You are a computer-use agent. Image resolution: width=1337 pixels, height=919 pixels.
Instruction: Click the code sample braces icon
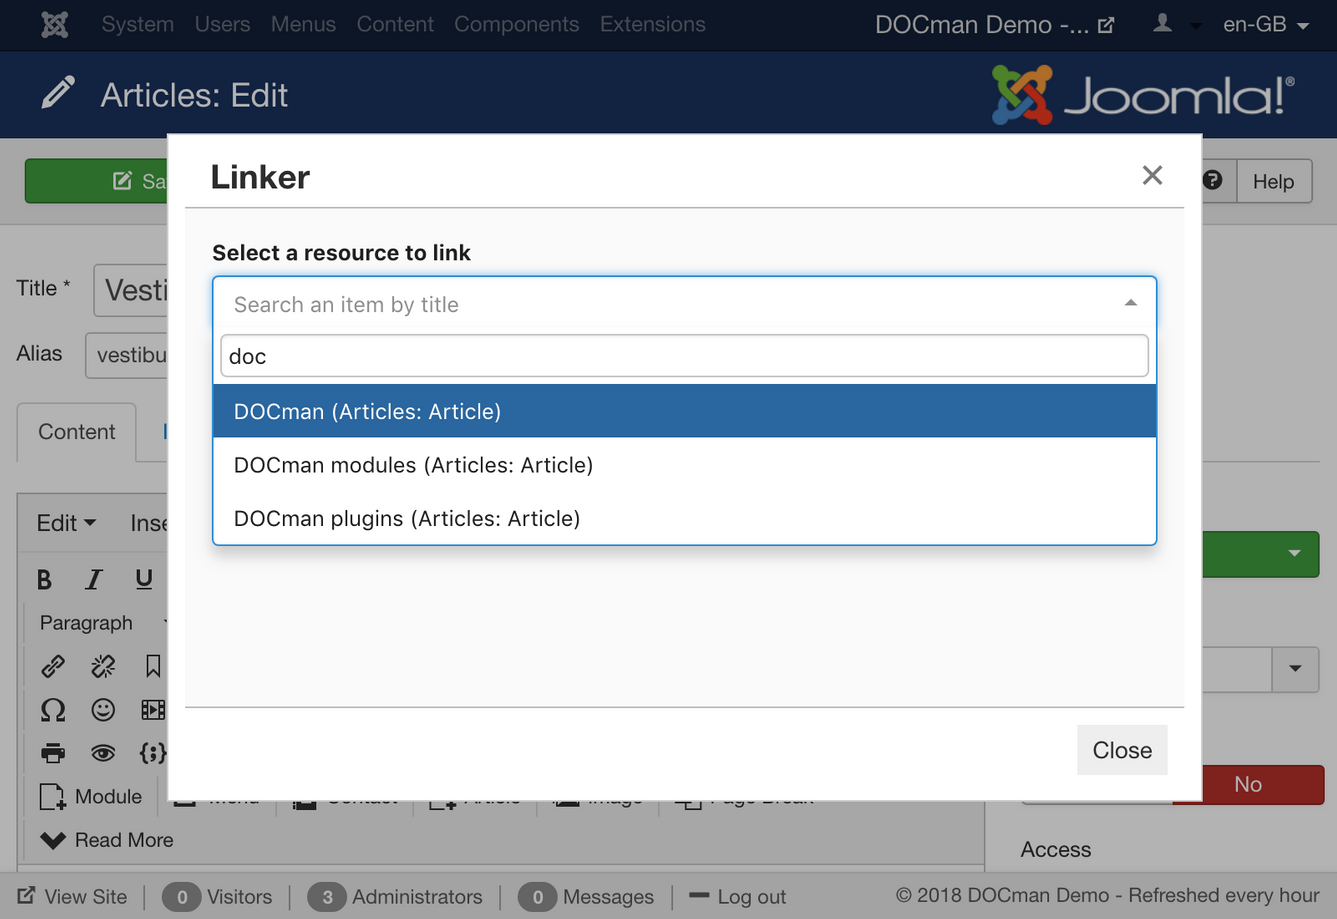click(153, 753)
